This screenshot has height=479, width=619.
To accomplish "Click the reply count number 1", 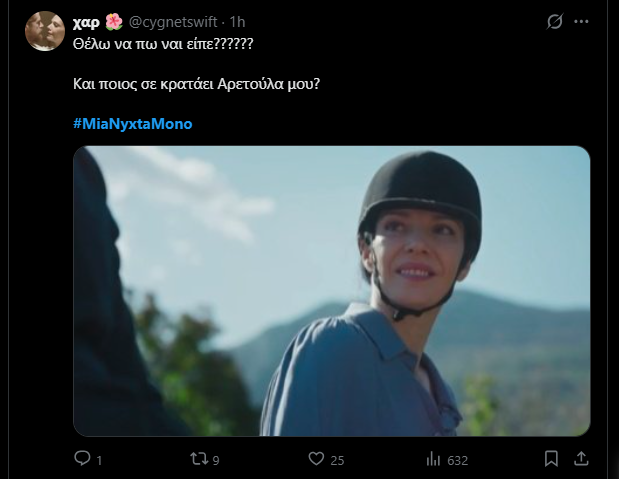I will pos(101,459).
